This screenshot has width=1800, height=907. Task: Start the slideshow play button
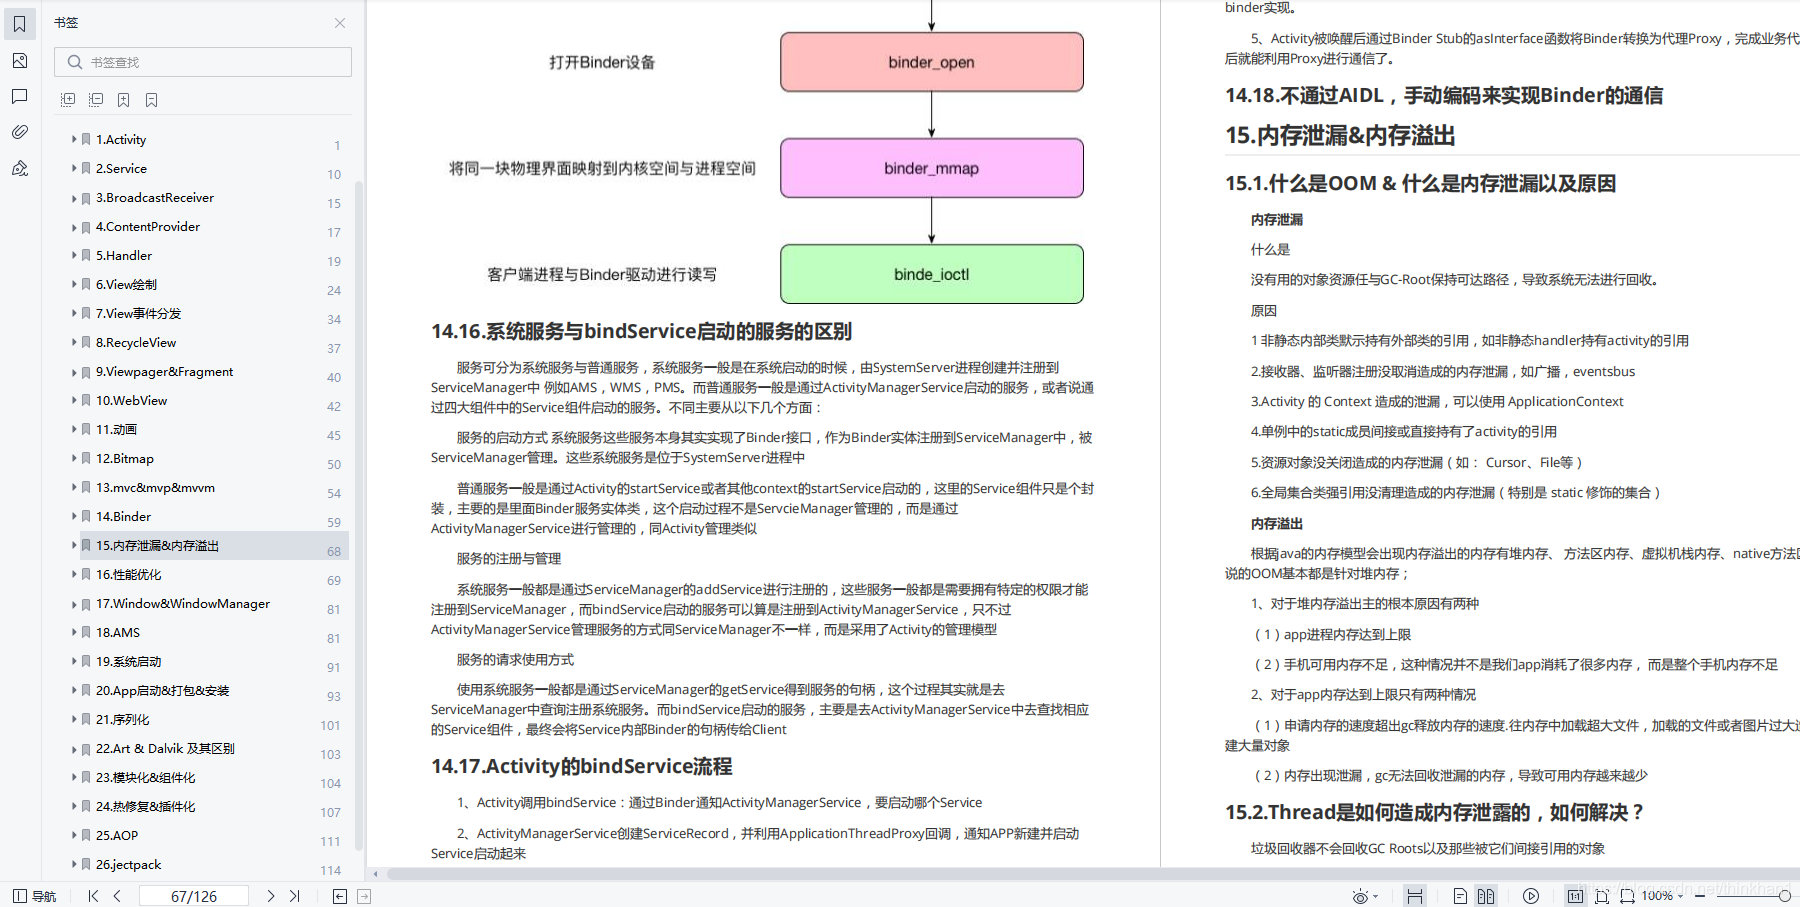1531,896
